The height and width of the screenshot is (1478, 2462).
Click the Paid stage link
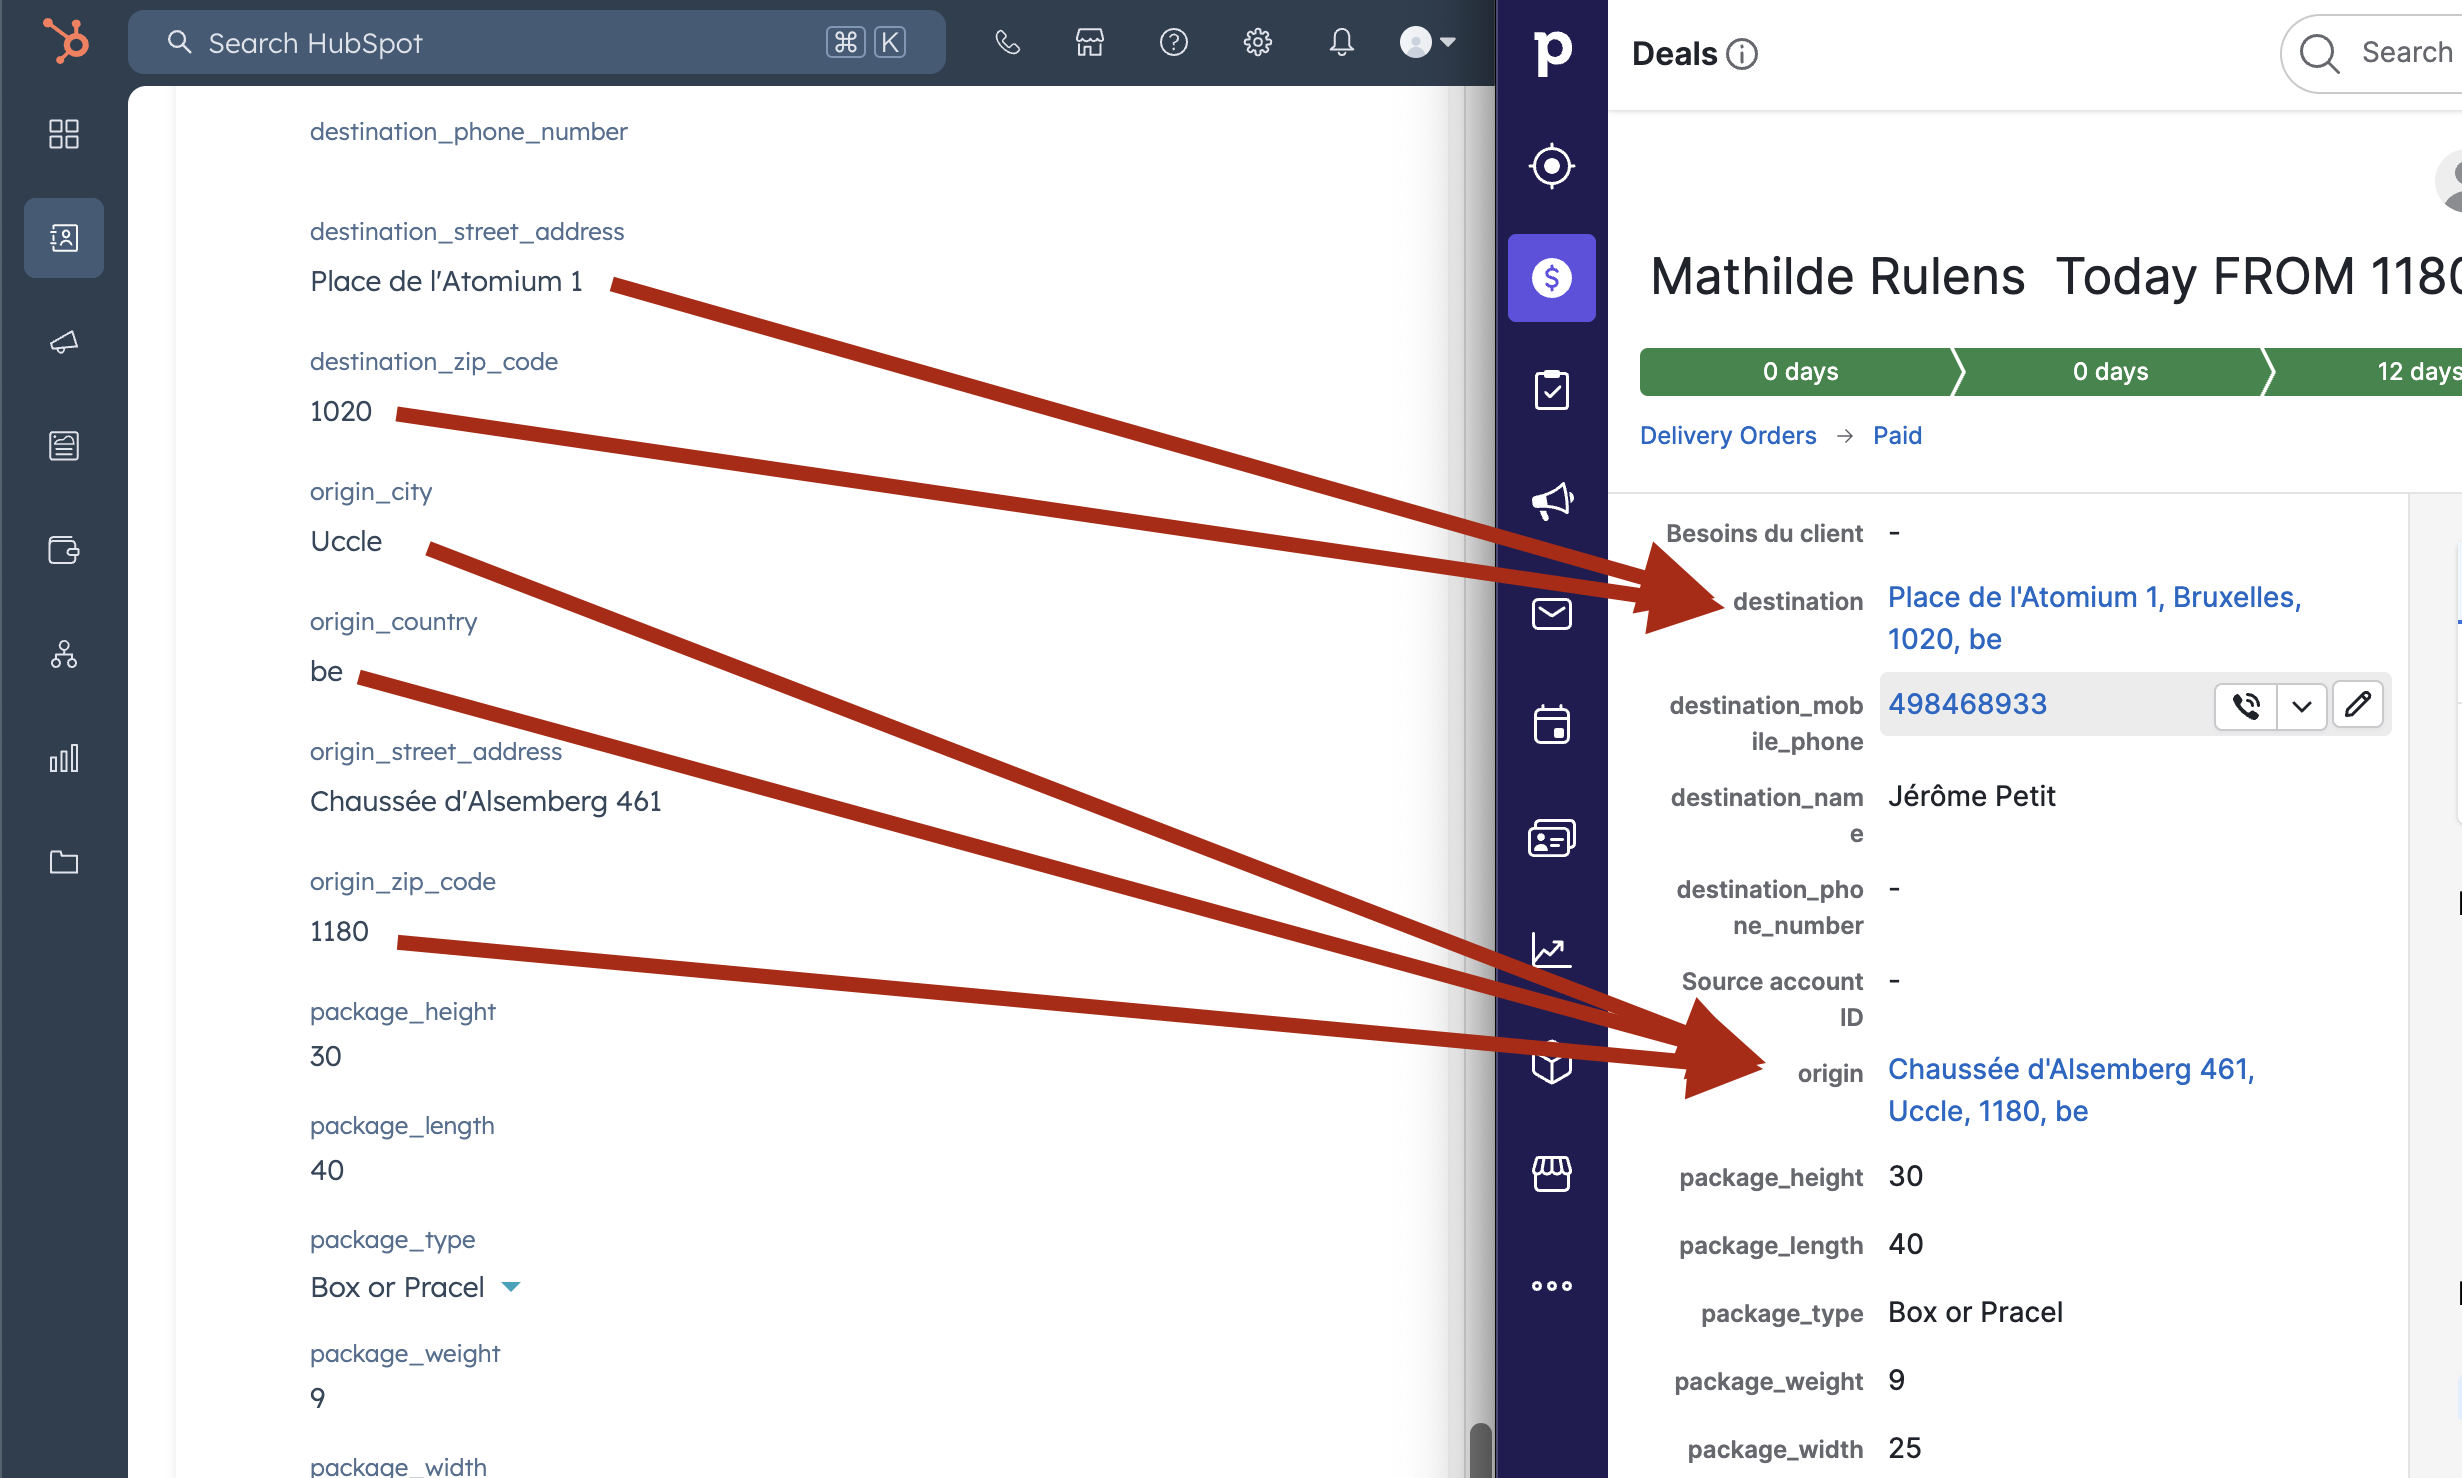click(x=1896, y=435)
